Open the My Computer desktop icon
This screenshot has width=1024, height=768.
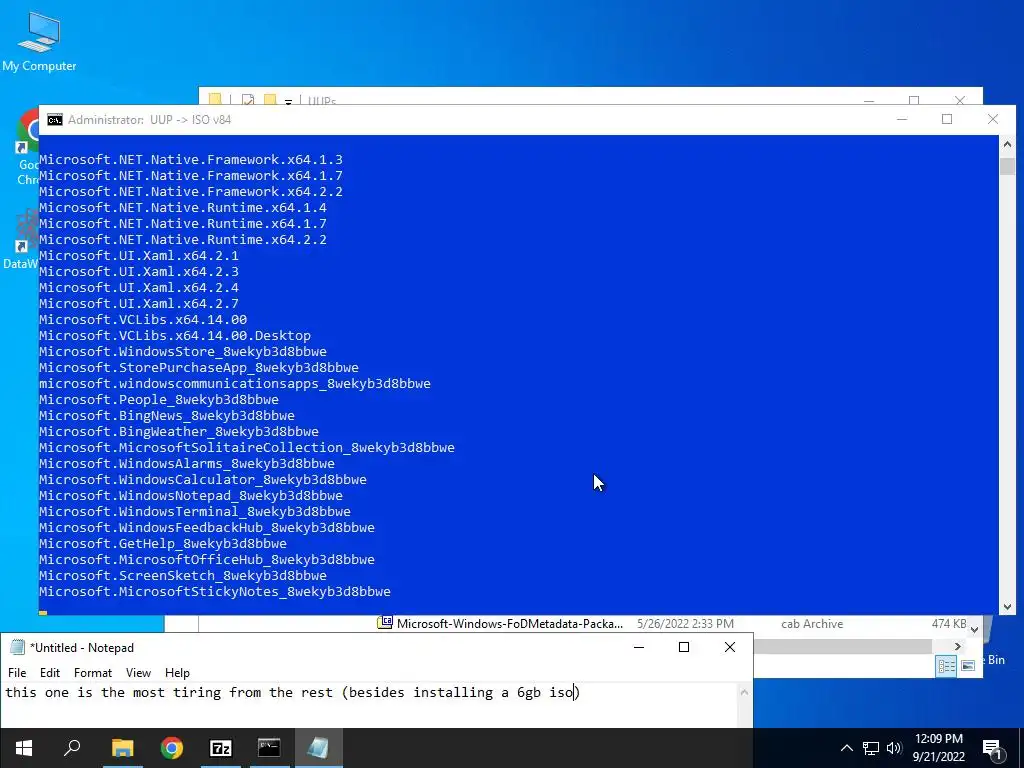point(39,41)
